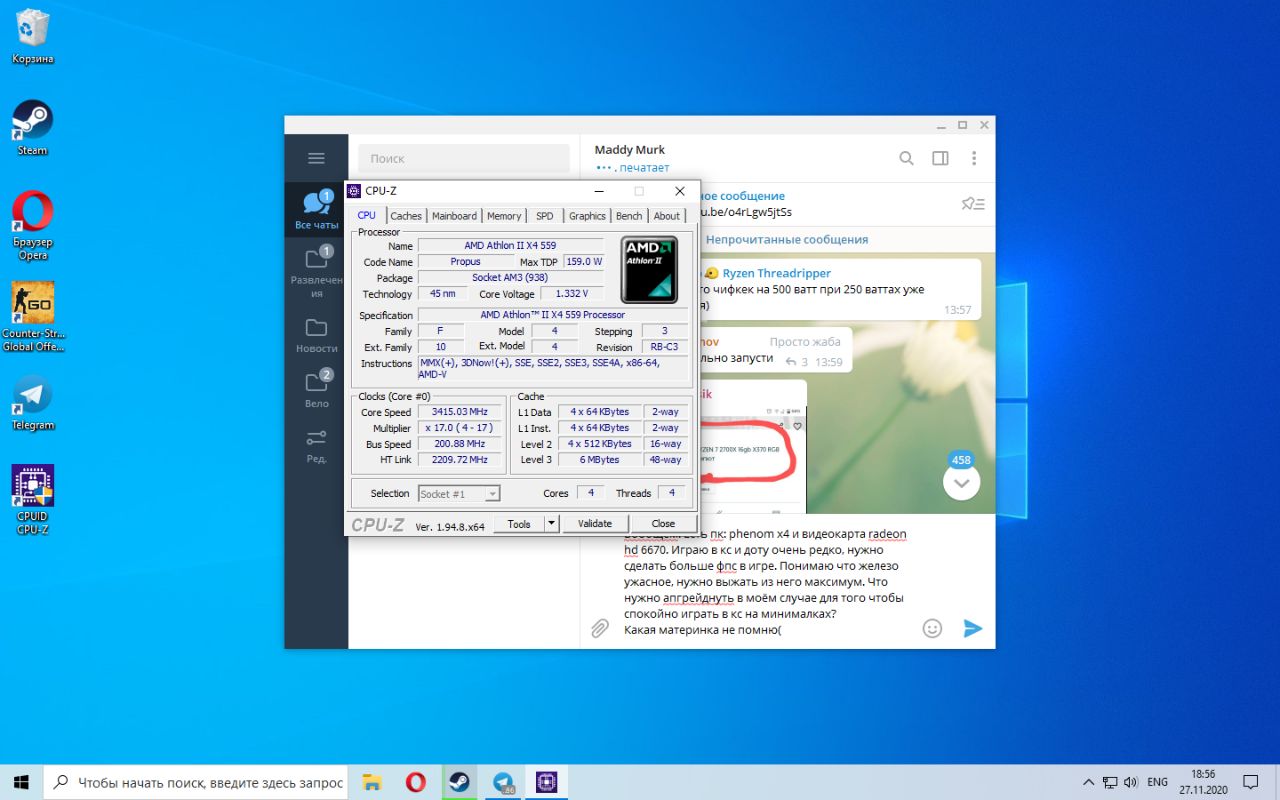1280x800 pixels.
Task: Open chat options three-dot menu
Action: pyautogui.click(x=974, y=158)
